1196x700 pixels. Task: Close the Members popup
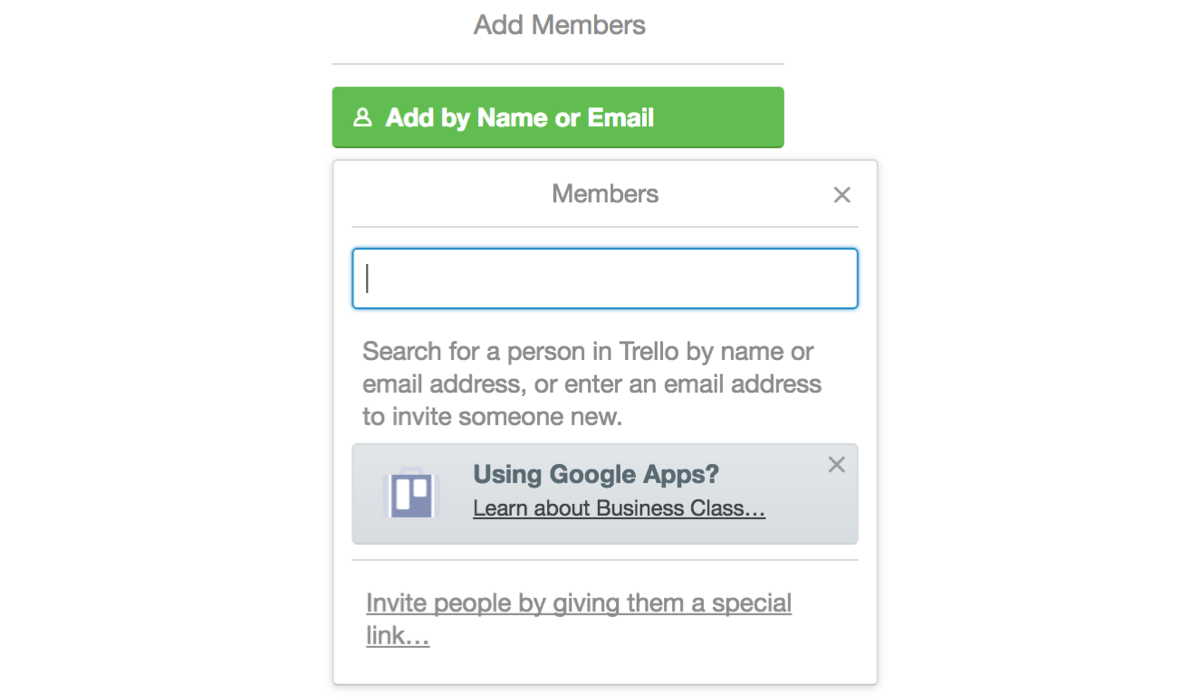click(x=842, y=195)
